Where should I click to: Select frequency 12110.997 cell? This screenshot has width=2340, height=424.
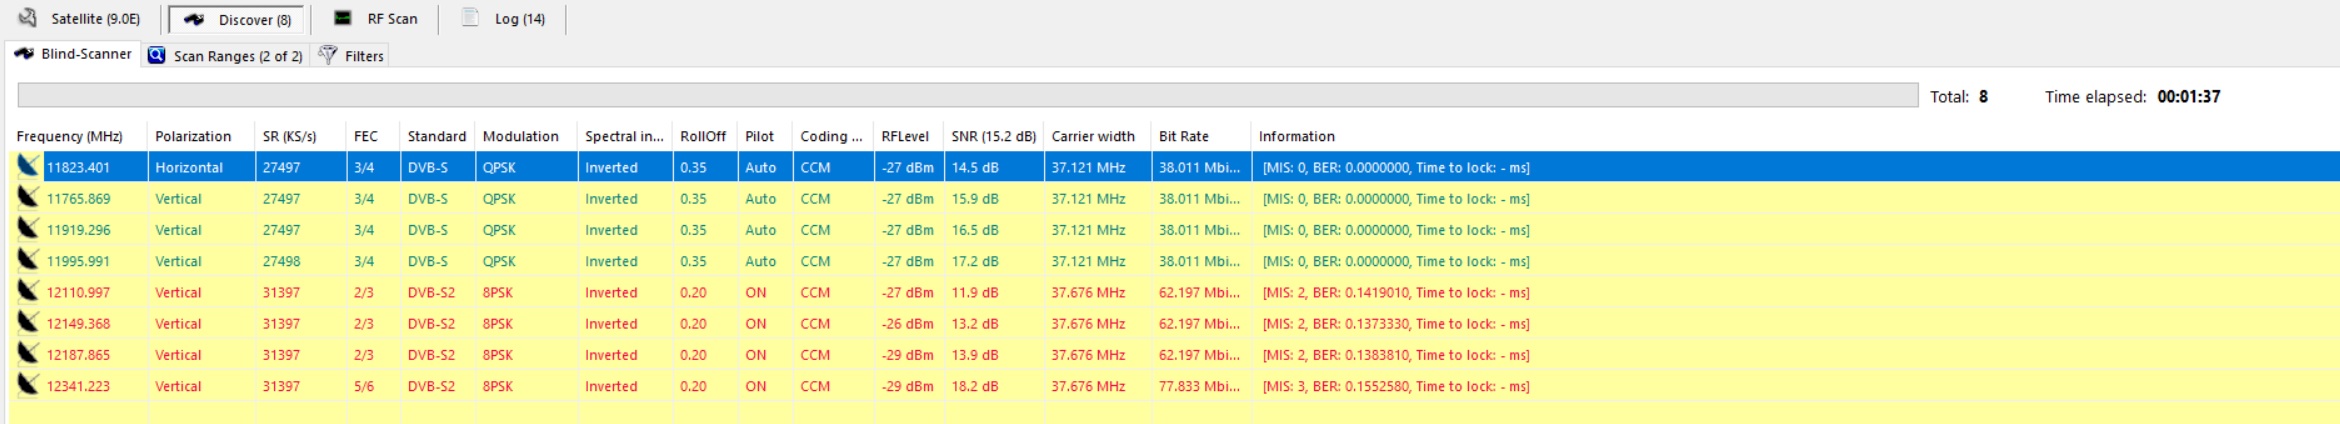tap(78, 292)
